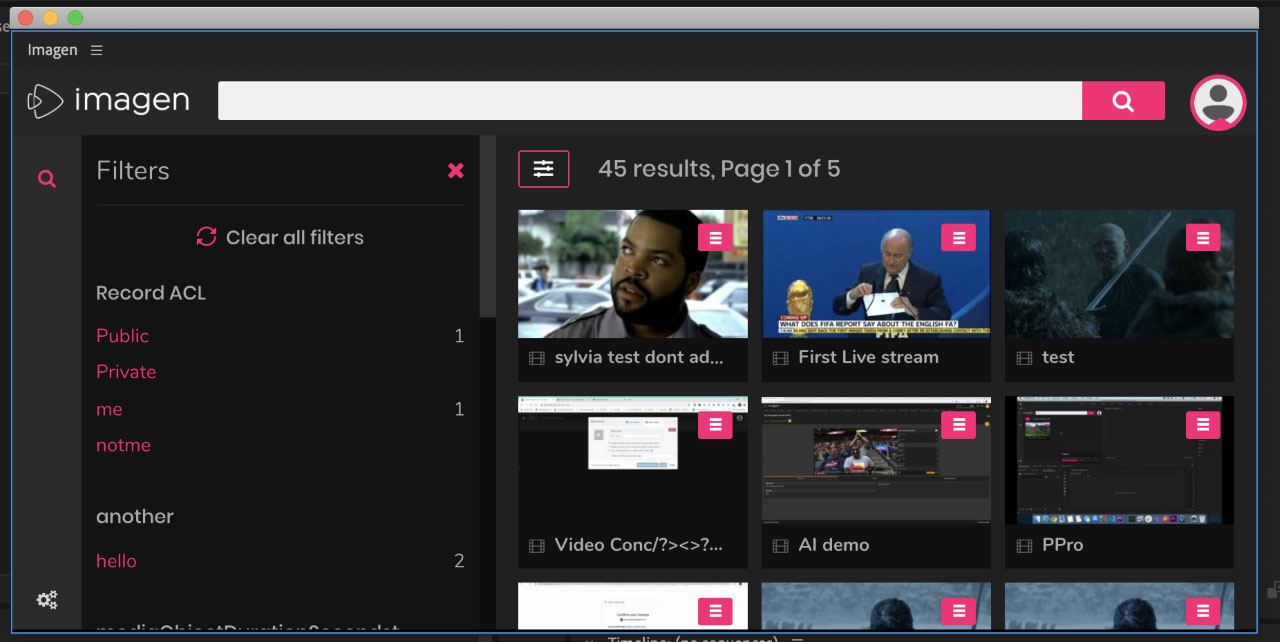Viewport: 1280px width, 642px height.
Task: Open the Imagen panel hamburger menu
Action: pos(96,50)
